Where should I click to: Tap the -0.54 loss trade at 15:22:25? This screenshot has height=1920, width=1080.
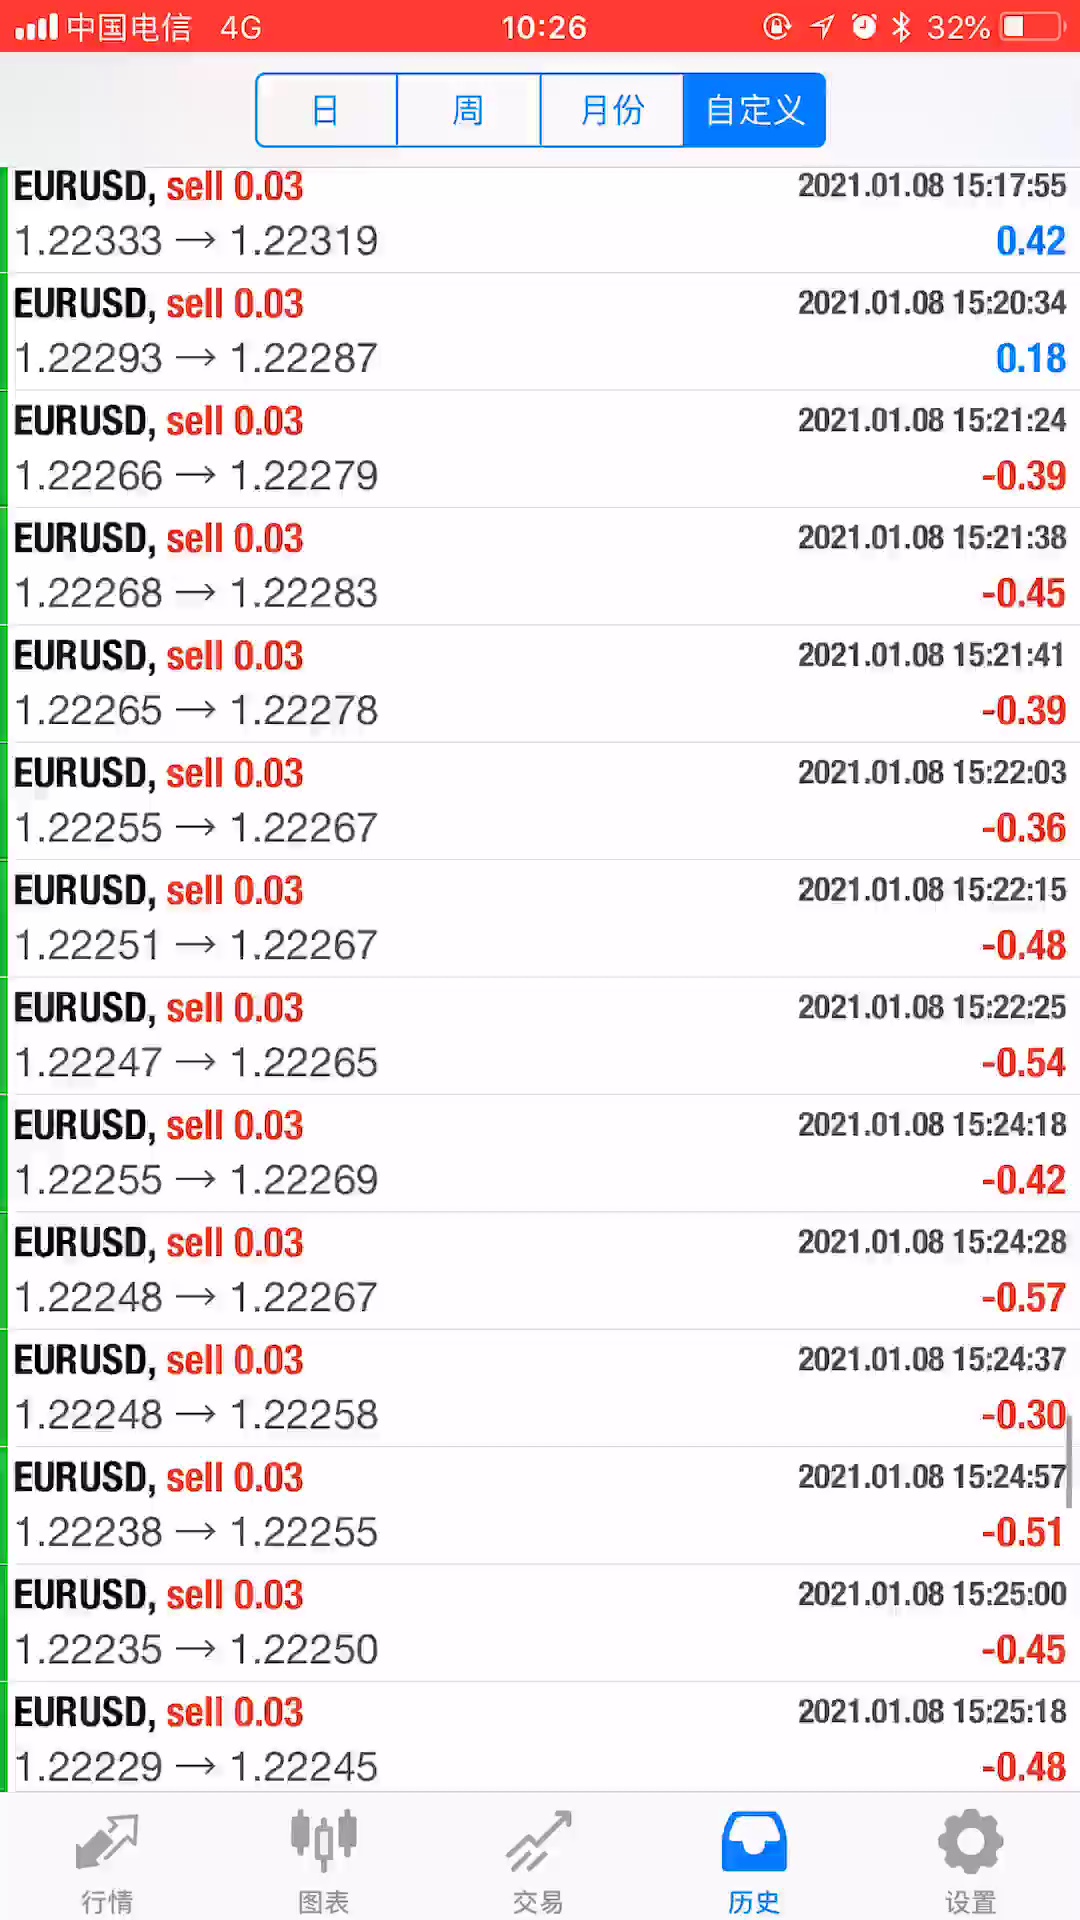pyautogui.click(x=540, y=1036)
